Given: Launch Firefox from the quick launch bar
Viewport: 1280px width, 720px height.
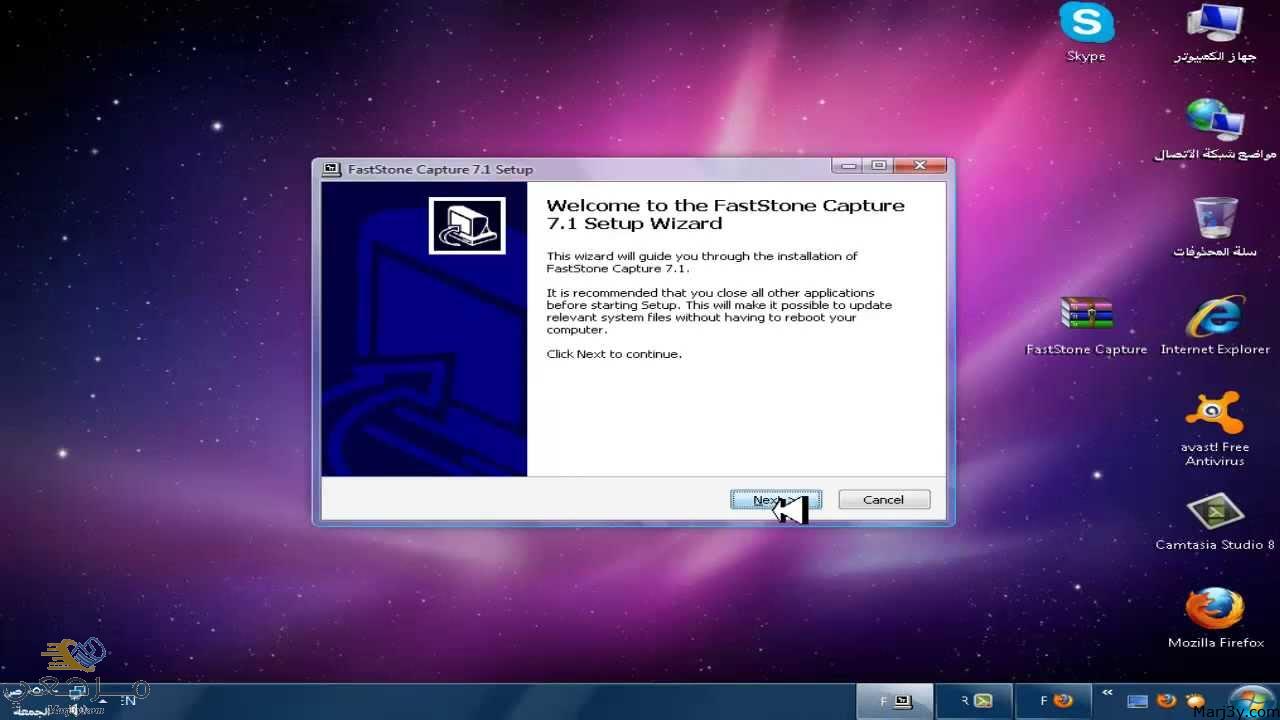Looking at the screenshot, I should pyautogui.click(x=1166, y=701).
